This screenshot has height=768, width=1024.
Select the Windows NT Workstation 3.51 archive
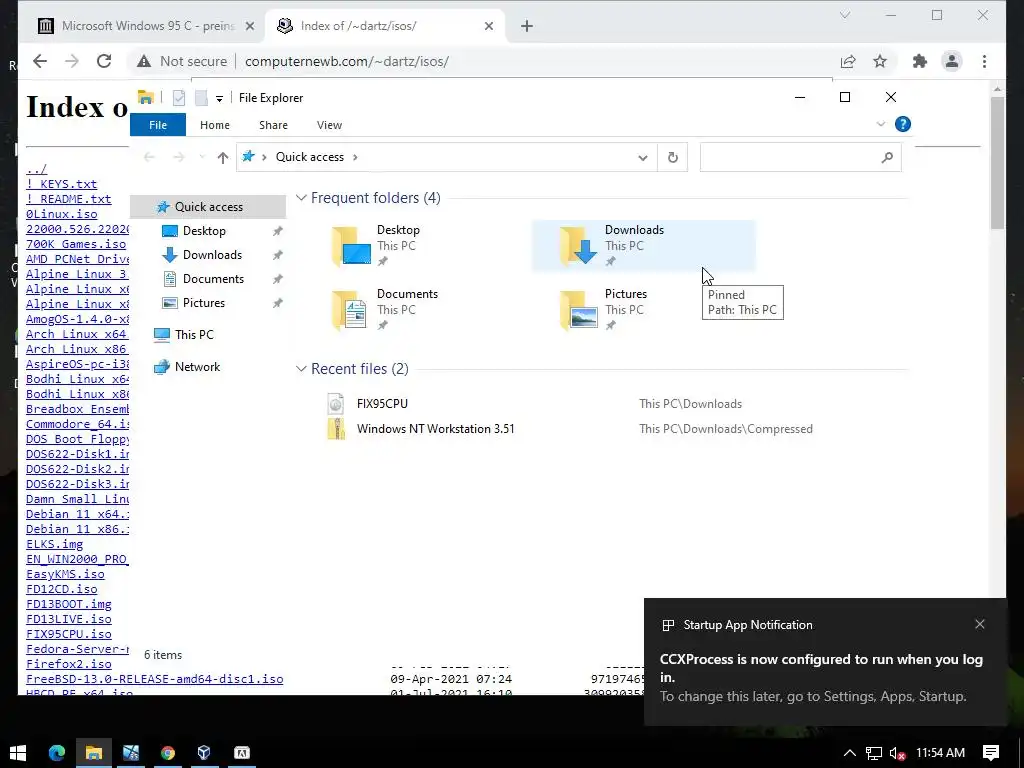click(436, 429)
